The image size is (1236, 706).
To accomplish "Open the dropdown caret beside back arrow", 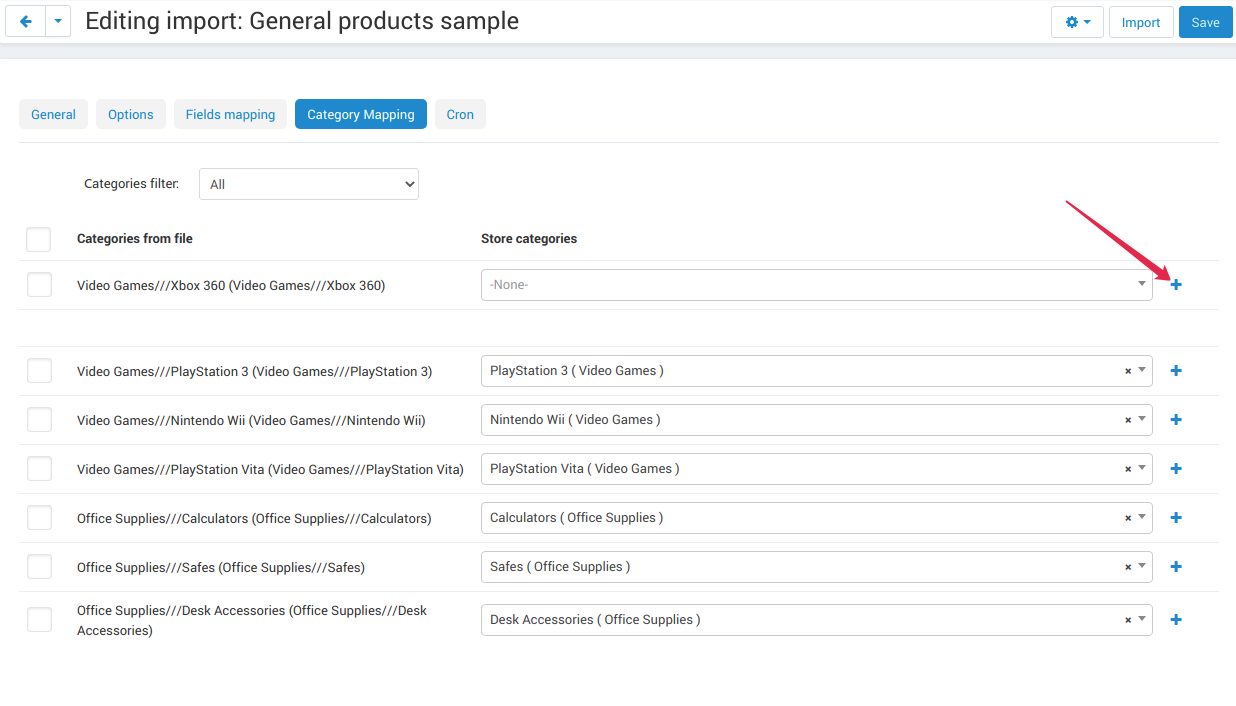I will [x=58, y=22].
